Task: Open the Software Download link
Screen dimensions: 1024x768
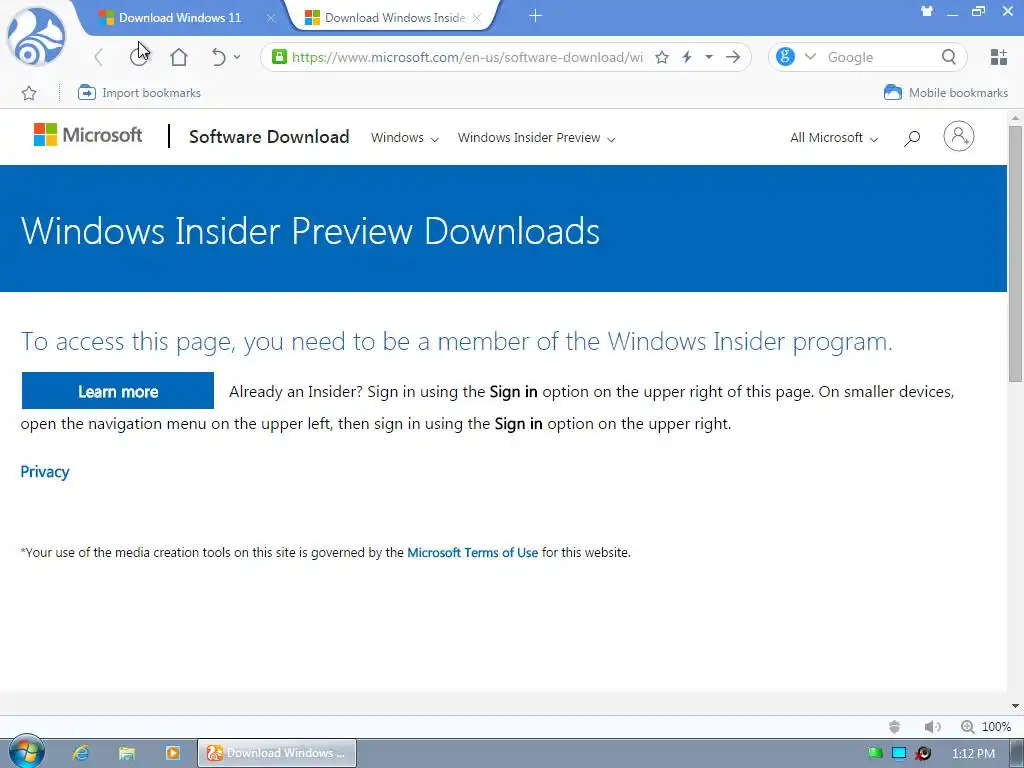Action: pyautogui.click(x=269, y=136)
